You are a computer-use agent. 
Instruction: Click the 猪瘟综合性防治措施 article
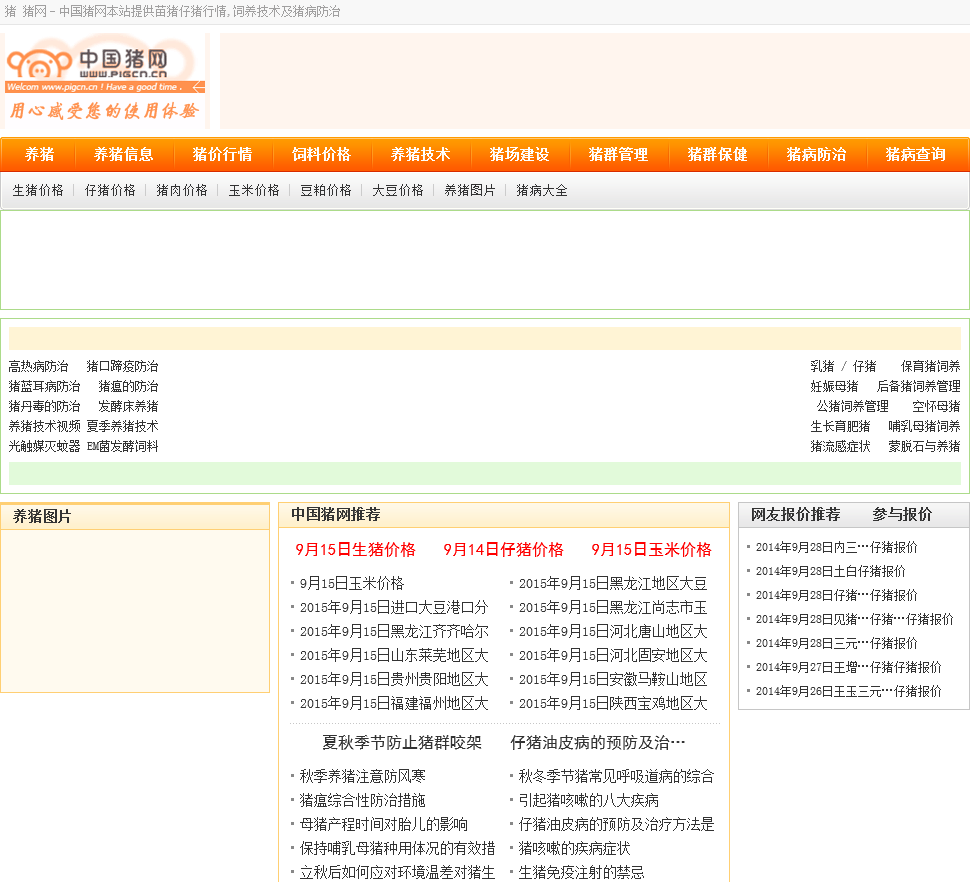[x=363, y=800]
